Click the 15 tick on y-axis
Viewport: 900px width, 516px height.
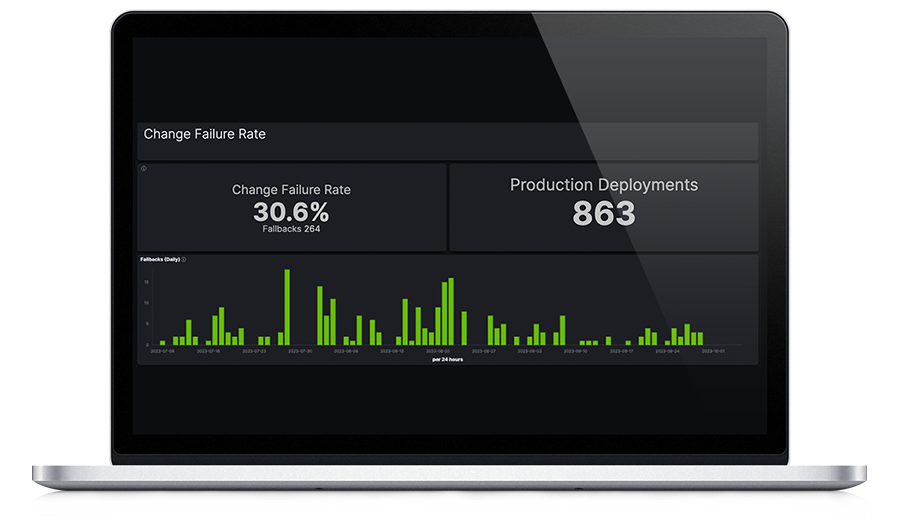pos(147,282)
